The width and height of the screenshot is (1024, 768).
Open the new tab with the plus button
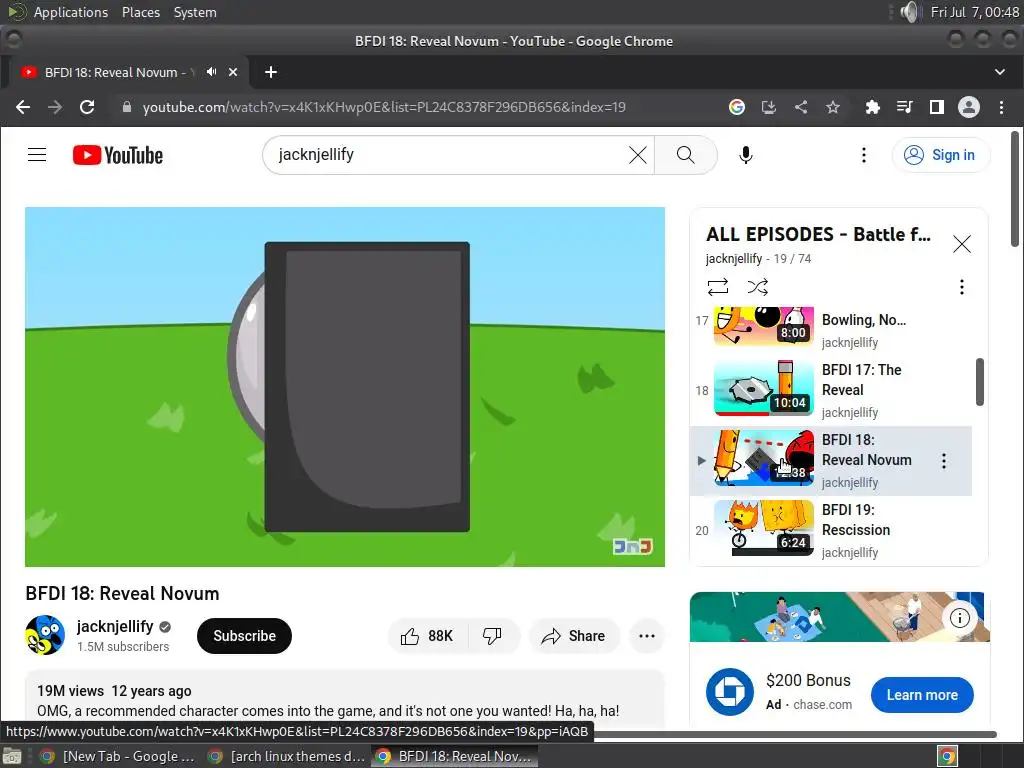pyautogui.click(x=271, y=72)
